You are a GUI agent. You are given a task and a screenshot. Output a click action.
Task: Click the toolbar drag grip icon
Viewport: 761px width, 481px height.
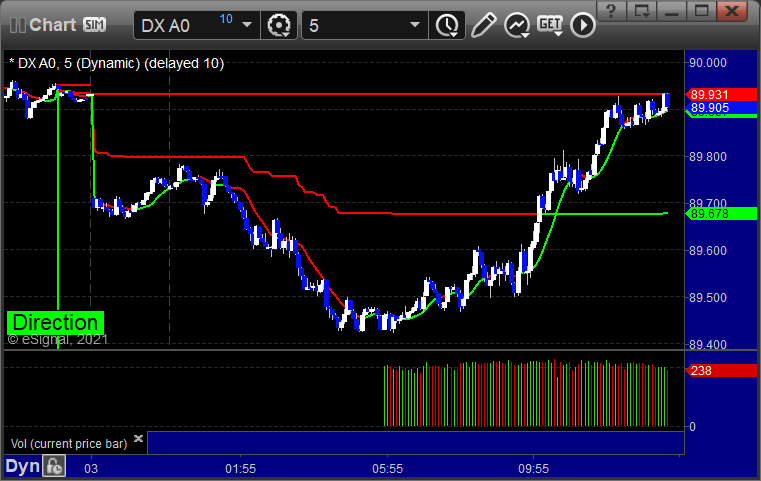(17, 25)
